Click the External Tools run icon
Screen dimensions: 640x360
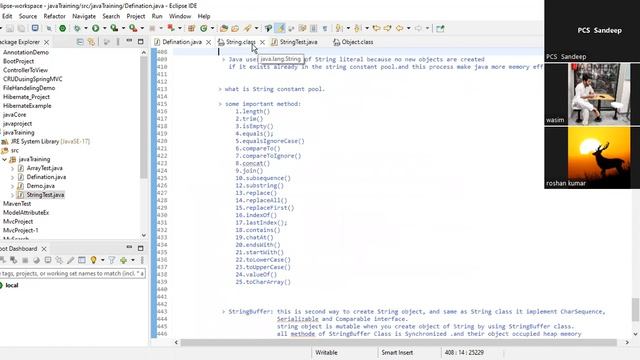[x=133, y=28]
